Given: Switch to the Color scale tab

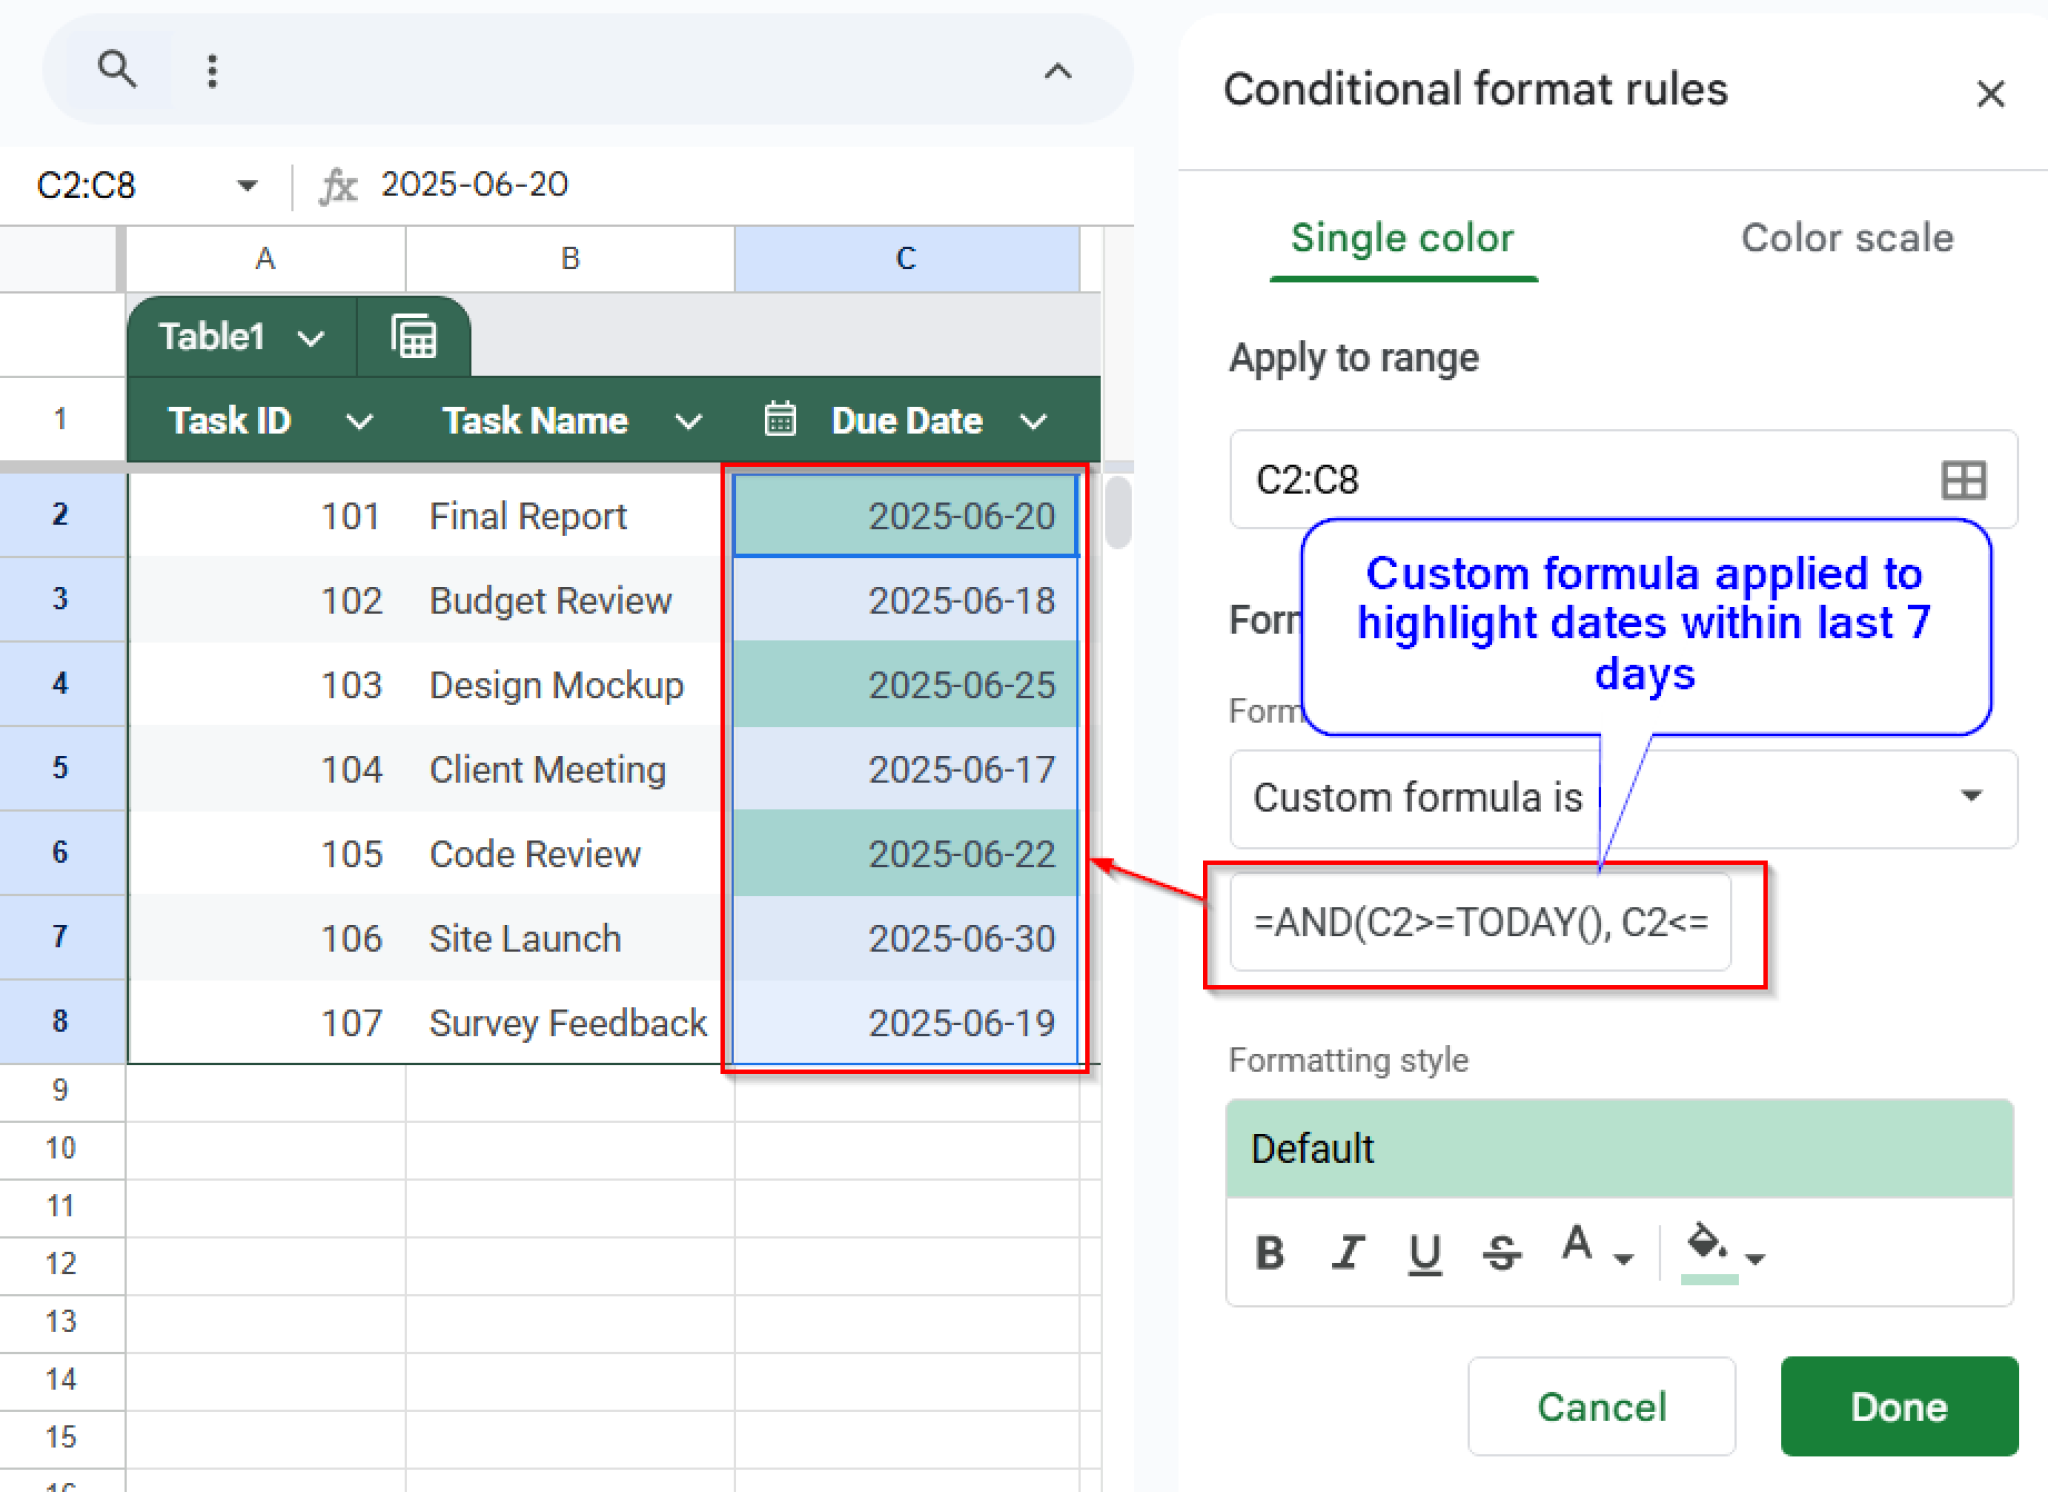Looking at the screenshot, I should (x=1847, y=238).
